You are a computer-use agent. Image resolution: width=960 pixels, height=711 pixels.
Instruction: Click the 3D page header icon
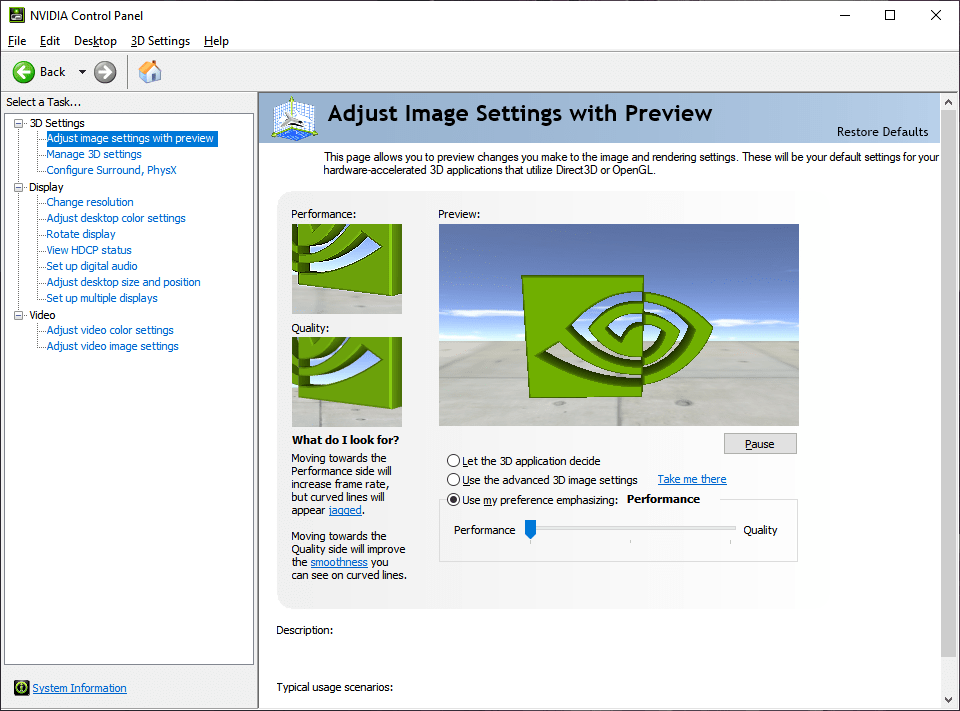tap(294, 118)
